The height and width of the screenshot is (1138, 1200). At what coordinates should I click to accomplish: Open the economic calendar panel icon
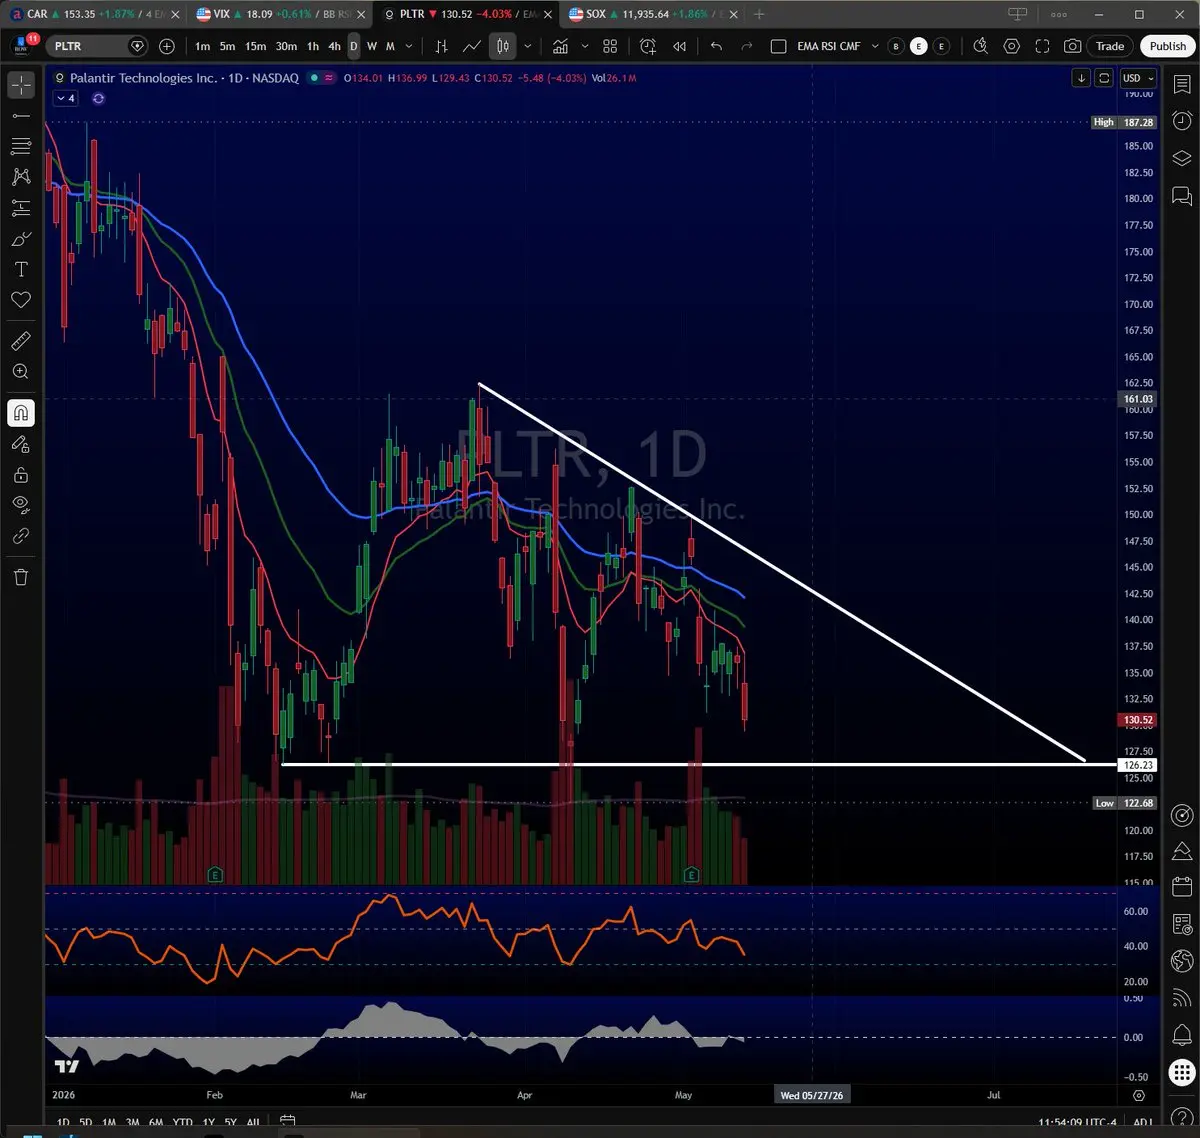[1182, 887]
